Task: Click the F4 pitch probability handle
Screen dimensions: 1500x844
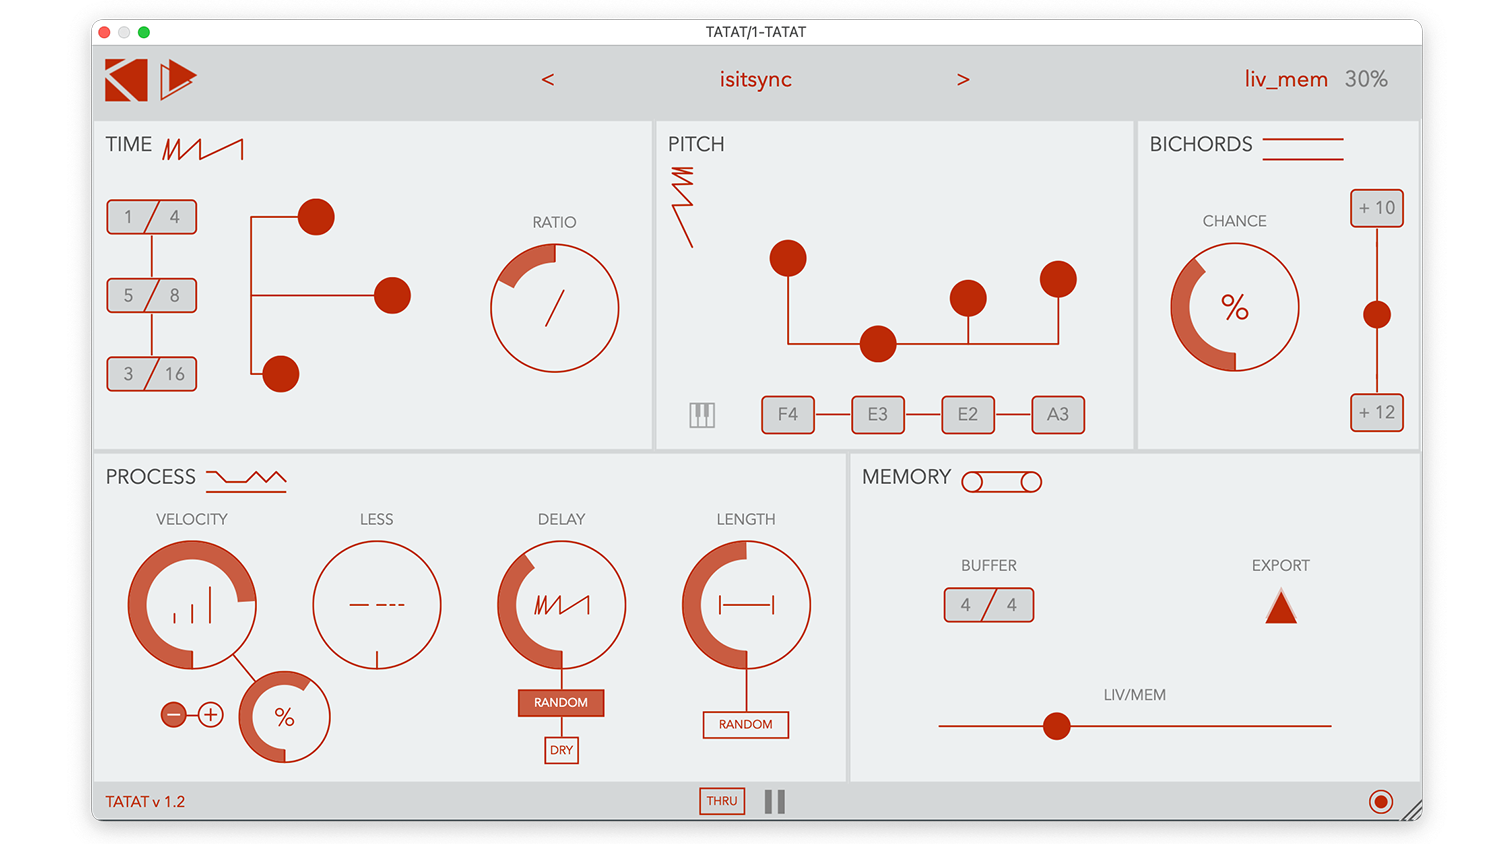Action: point(788,259)
